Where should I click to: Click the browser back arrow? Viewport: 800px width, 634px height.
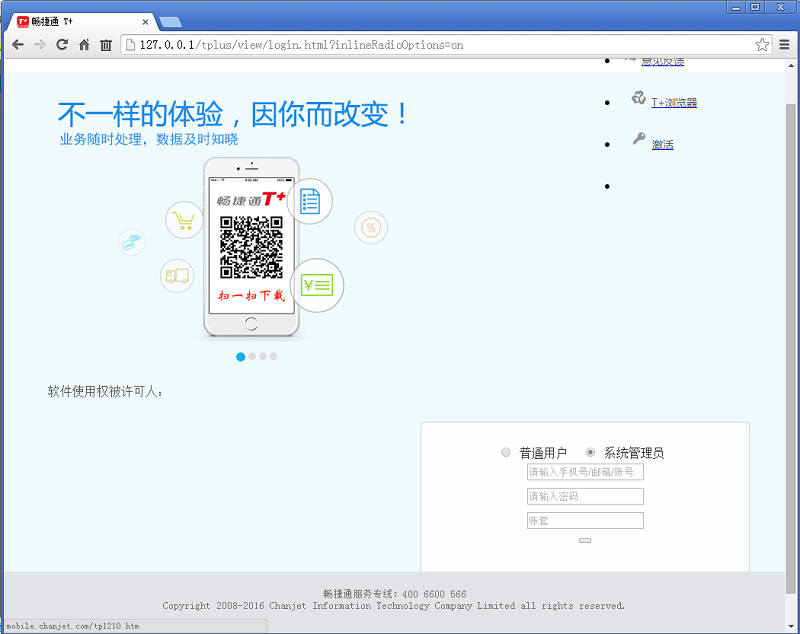(x=18, y=45)
